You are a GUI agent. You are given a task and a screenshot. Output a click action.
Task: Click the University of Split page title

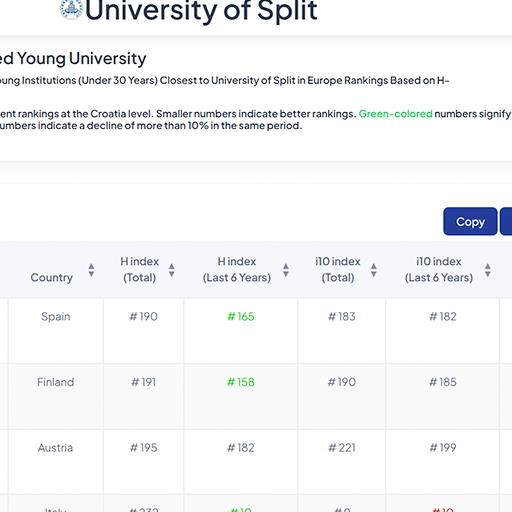201,11
